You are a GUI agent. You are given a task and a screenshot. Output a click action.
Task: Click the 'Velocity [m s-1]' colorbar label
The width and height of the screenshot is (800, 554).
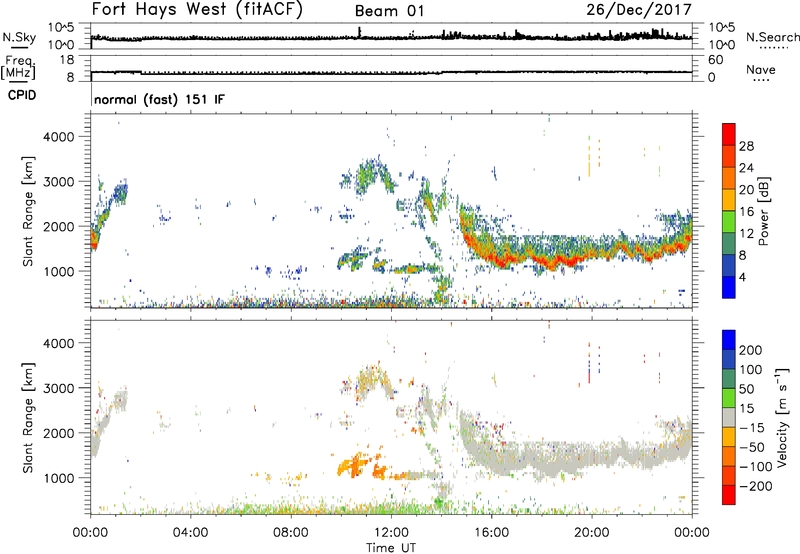(782, 417)
